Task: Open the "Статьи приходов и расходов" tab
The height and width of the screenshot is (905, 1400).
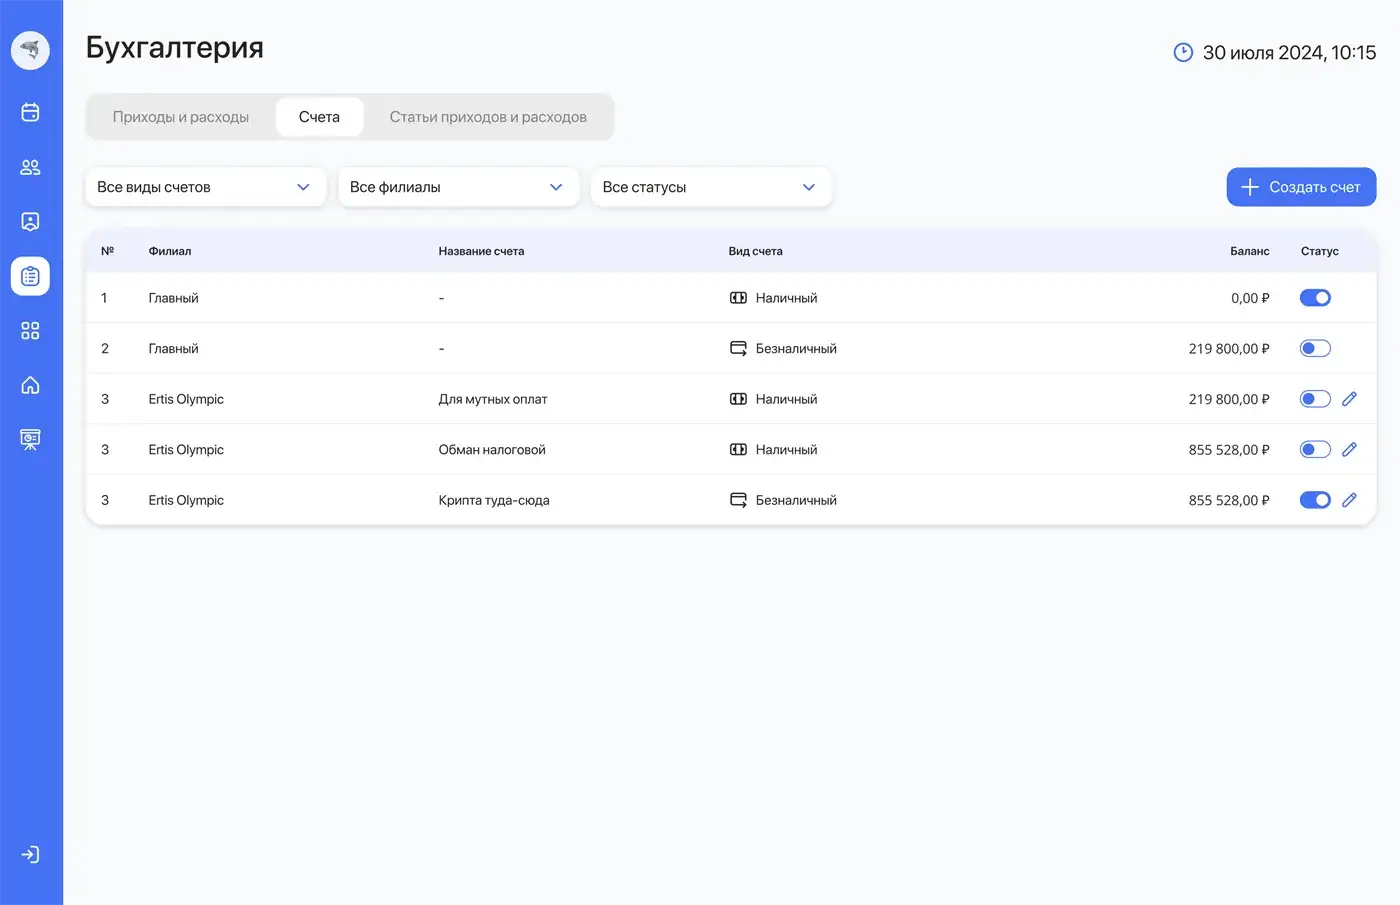Action: tap(487, 116)
